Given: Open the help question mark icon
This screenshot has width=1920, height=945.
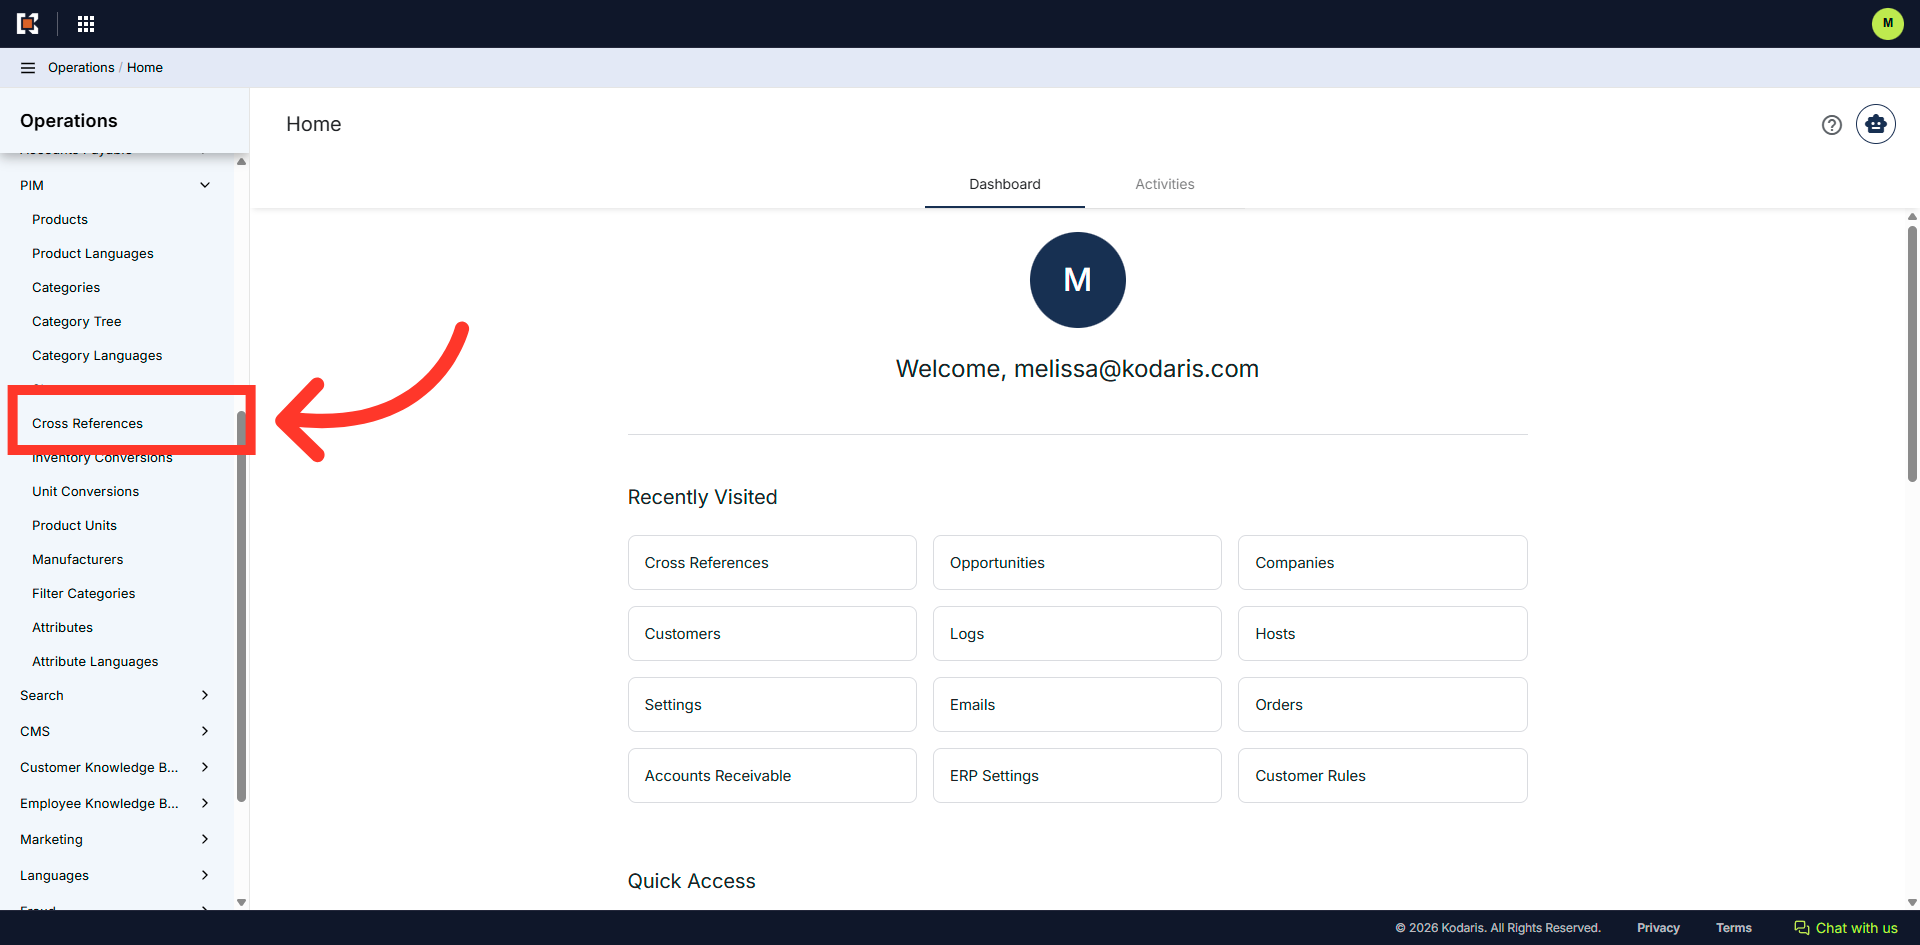Looking at the screenshot, I should pos(1831,125).
